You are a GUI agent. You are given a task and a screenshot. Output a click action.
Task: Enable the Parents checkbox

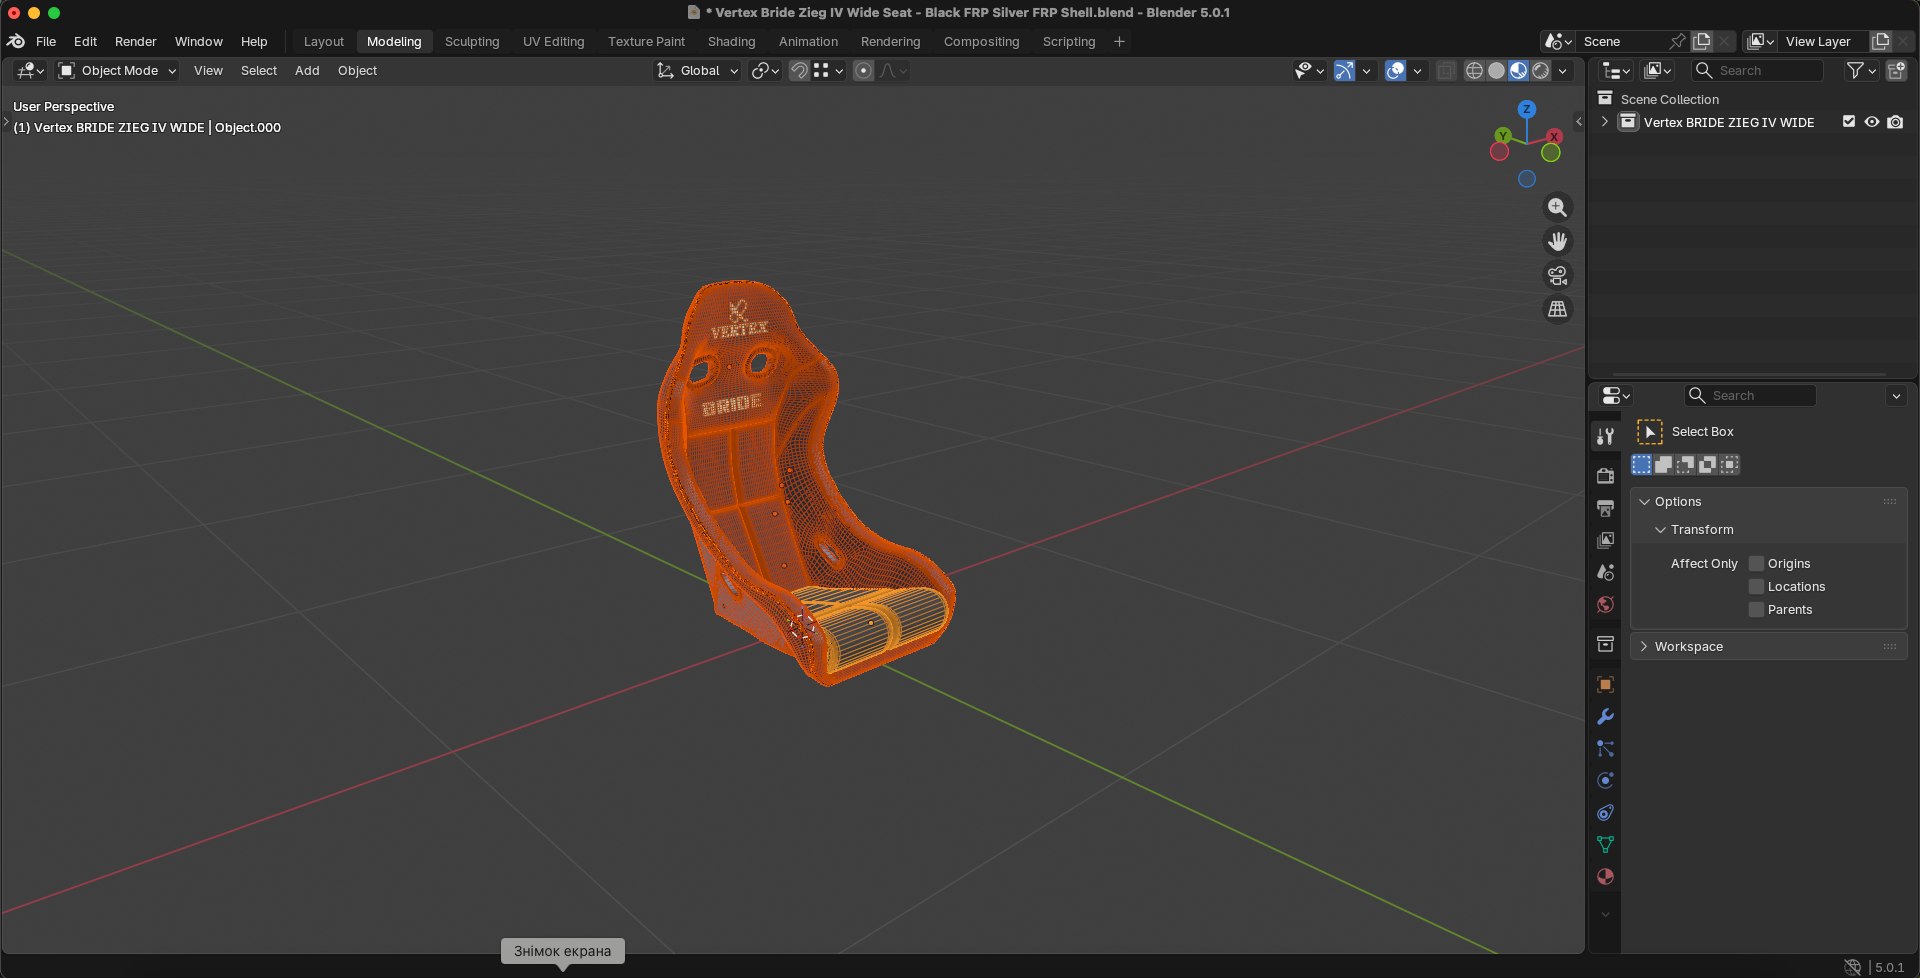pos(1756,610)
